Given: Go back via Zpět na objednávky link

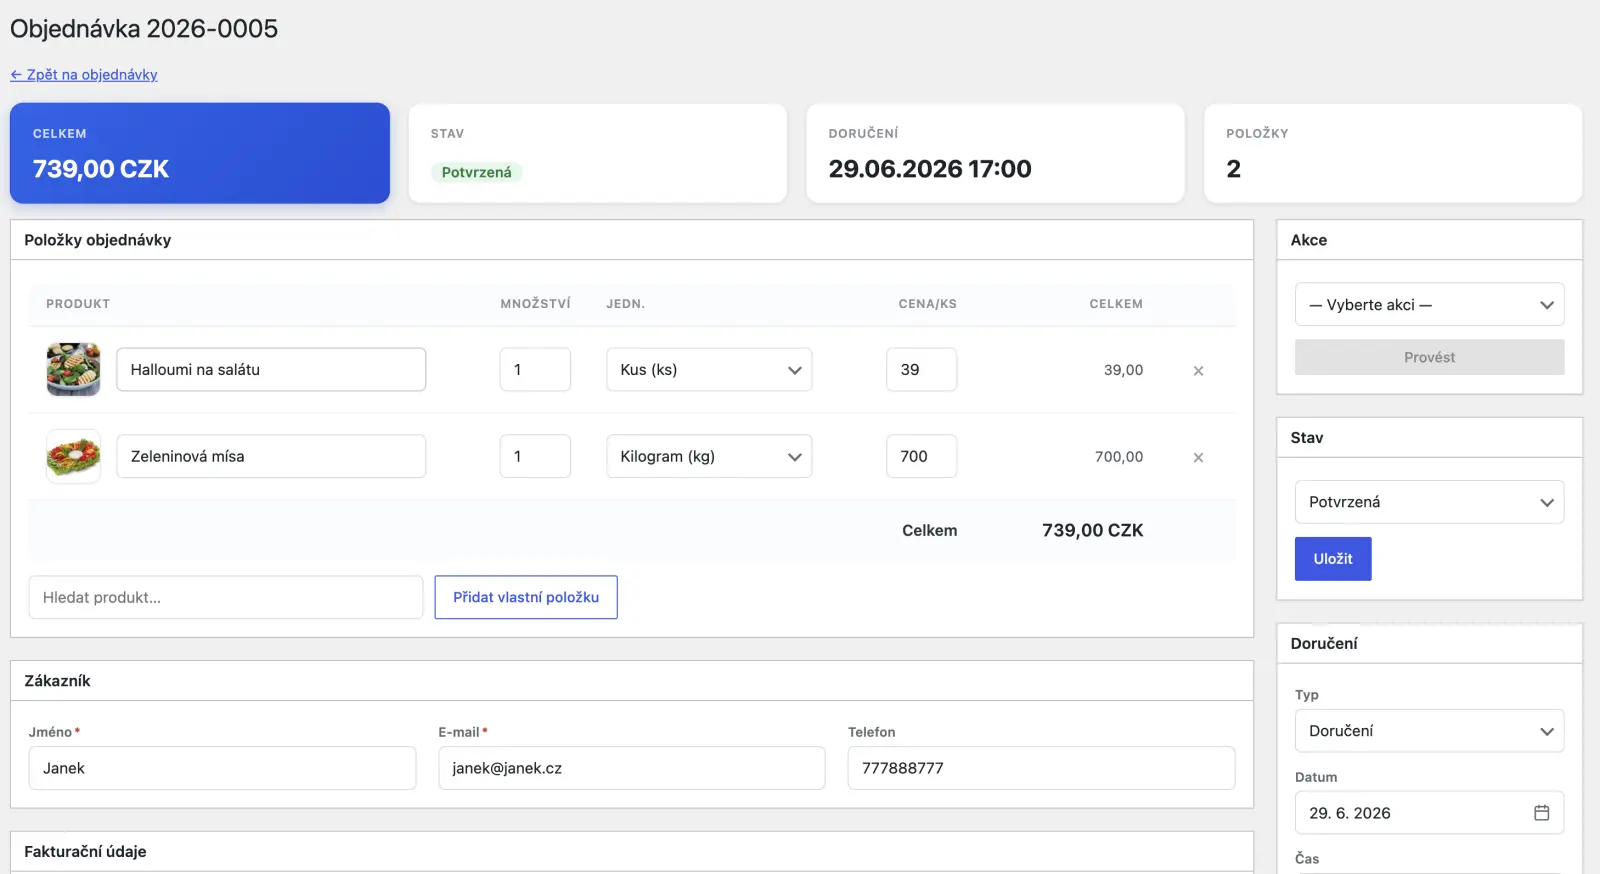Looking at the screenshot, I should [x=84, y=75].
